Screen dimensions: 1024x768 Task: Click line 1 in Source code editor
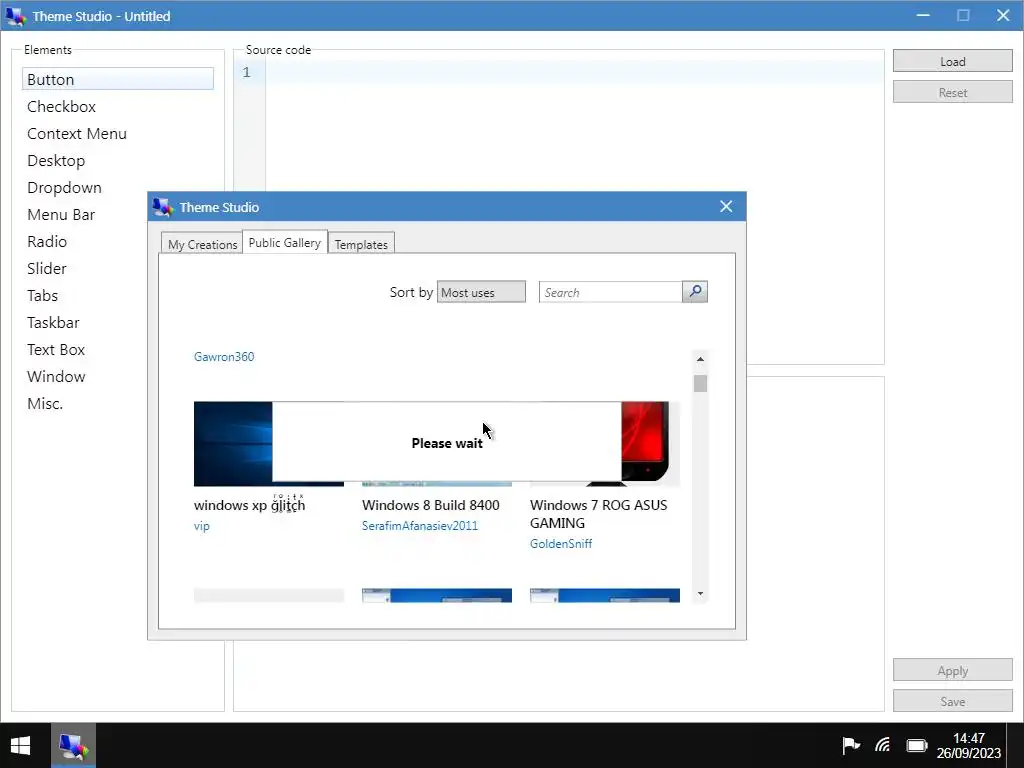click(x=575, y=72)
